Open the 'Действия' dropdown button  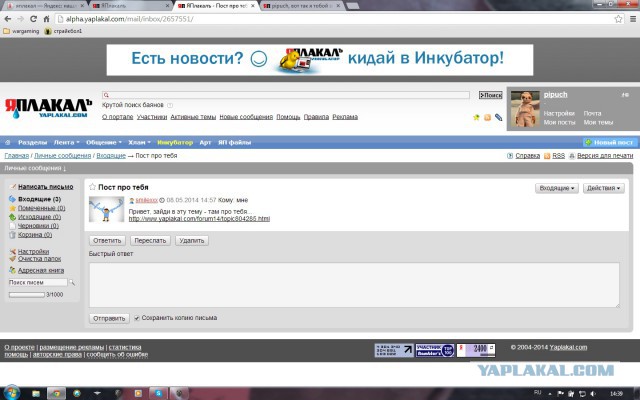(x=603, y=188)
